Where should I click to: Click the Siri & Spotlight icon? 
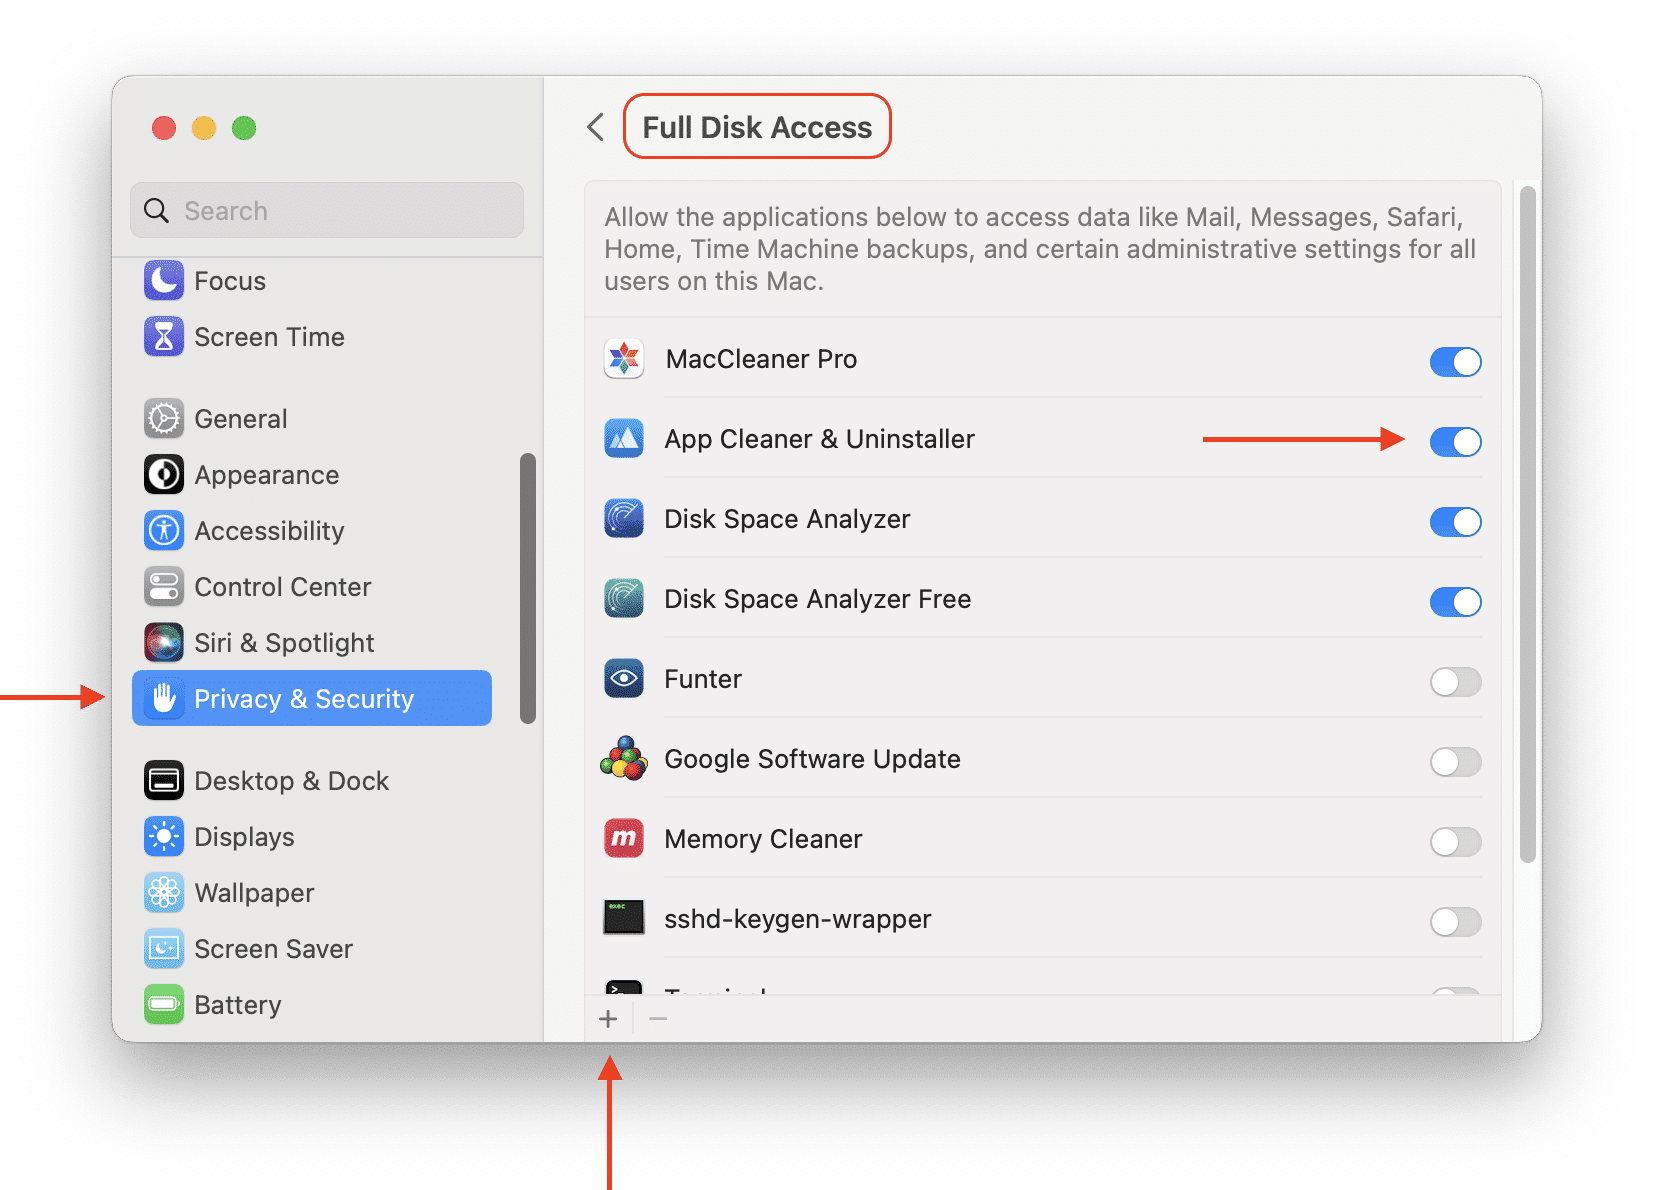pyautogui.click(x=164, y=642)
